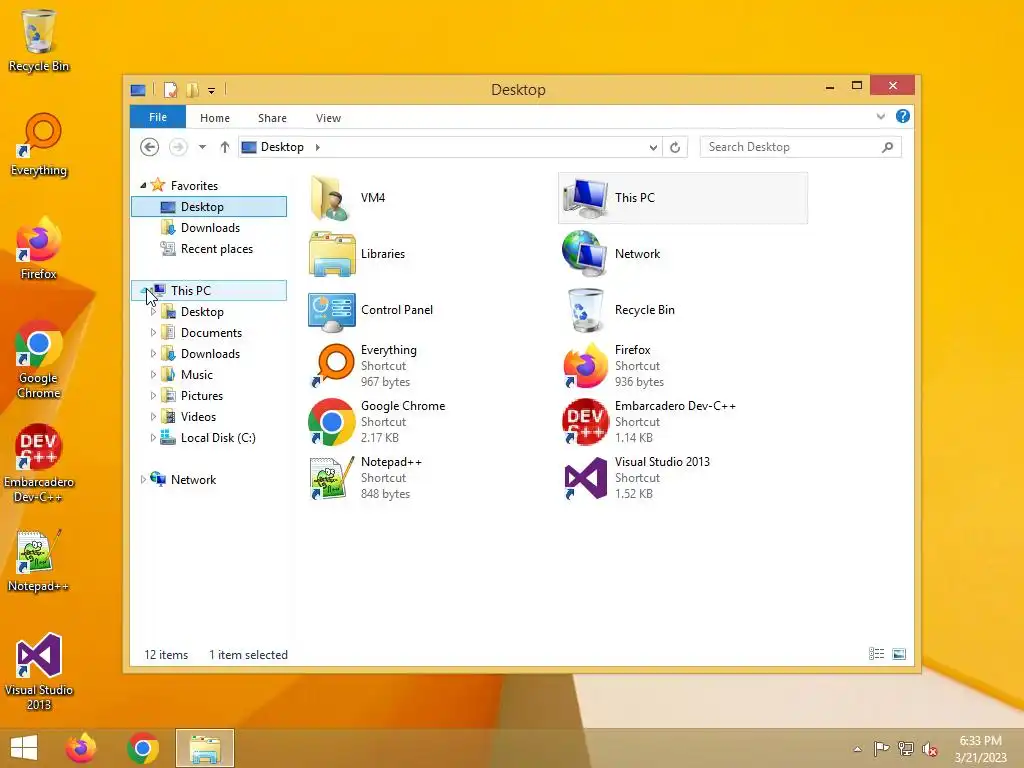1024x768 pixels.
Task: Click the Desktop address bar path
Action: pyautogui.click(x=282, y=147)
